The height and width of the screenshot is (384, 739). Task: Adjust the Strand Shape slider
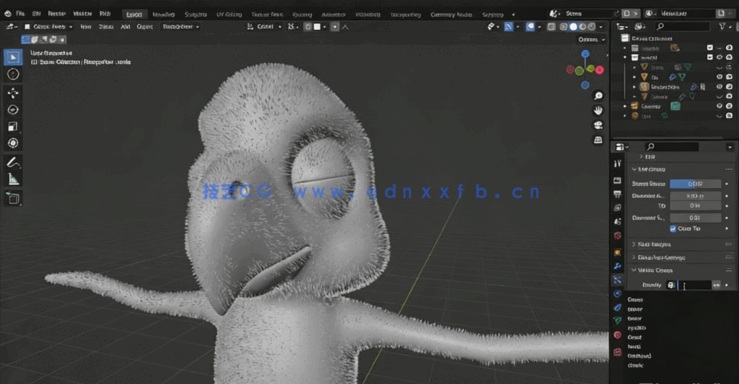[695, 184]
